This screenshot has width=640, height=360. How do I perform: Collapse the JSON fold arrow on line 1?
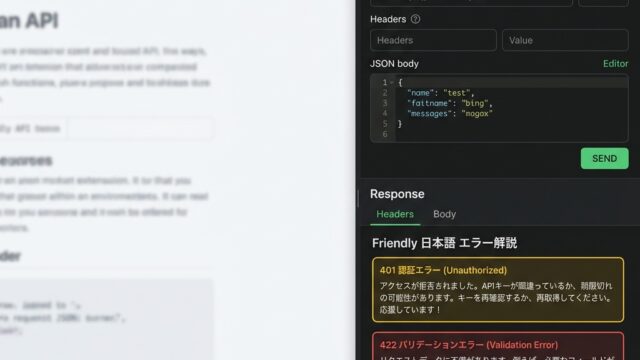392,82
